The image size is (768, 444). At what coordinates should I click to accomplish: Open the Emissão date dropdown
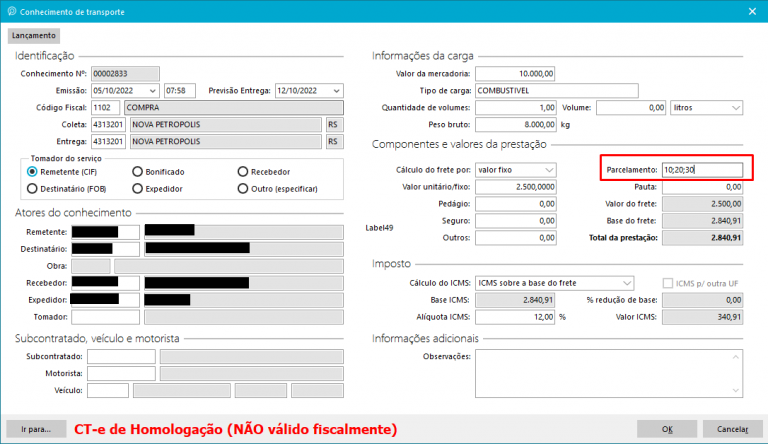click(152, 91)
